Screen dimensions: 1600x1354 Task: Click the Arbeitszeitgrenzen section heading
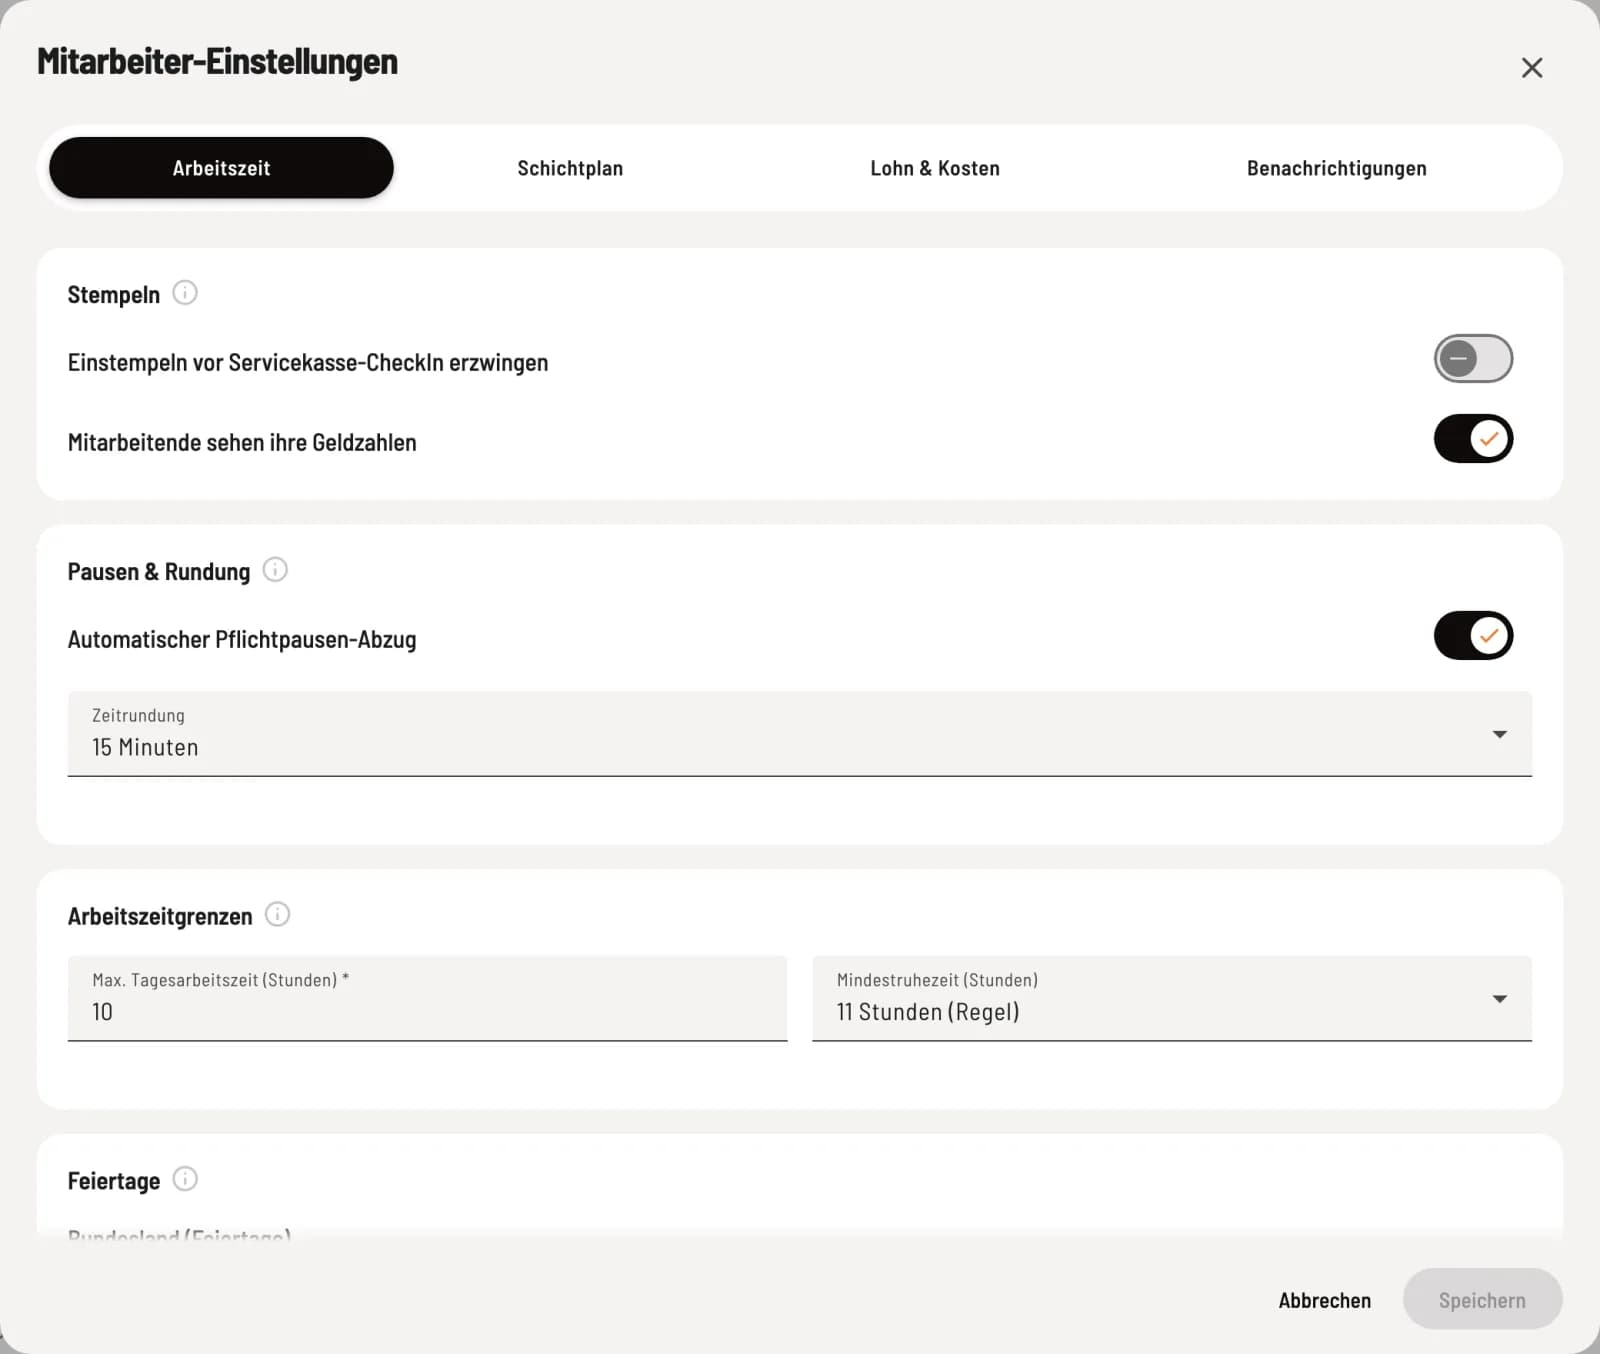pyautogui.click(x=160, y=917)
